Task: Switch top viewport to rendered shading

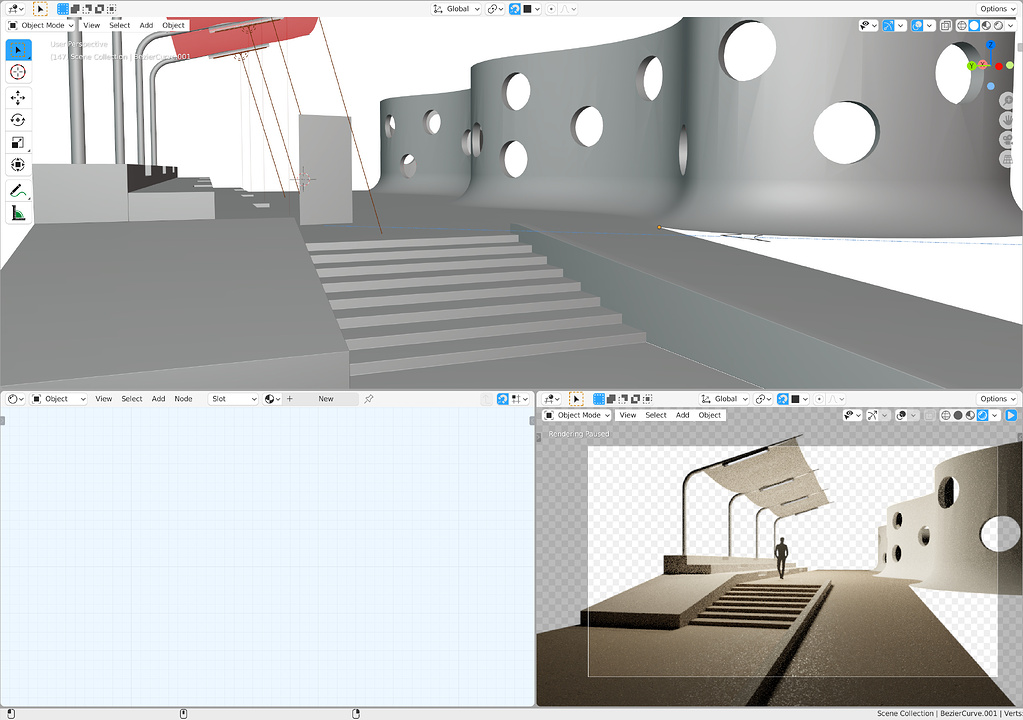Action: click(998, 25)
